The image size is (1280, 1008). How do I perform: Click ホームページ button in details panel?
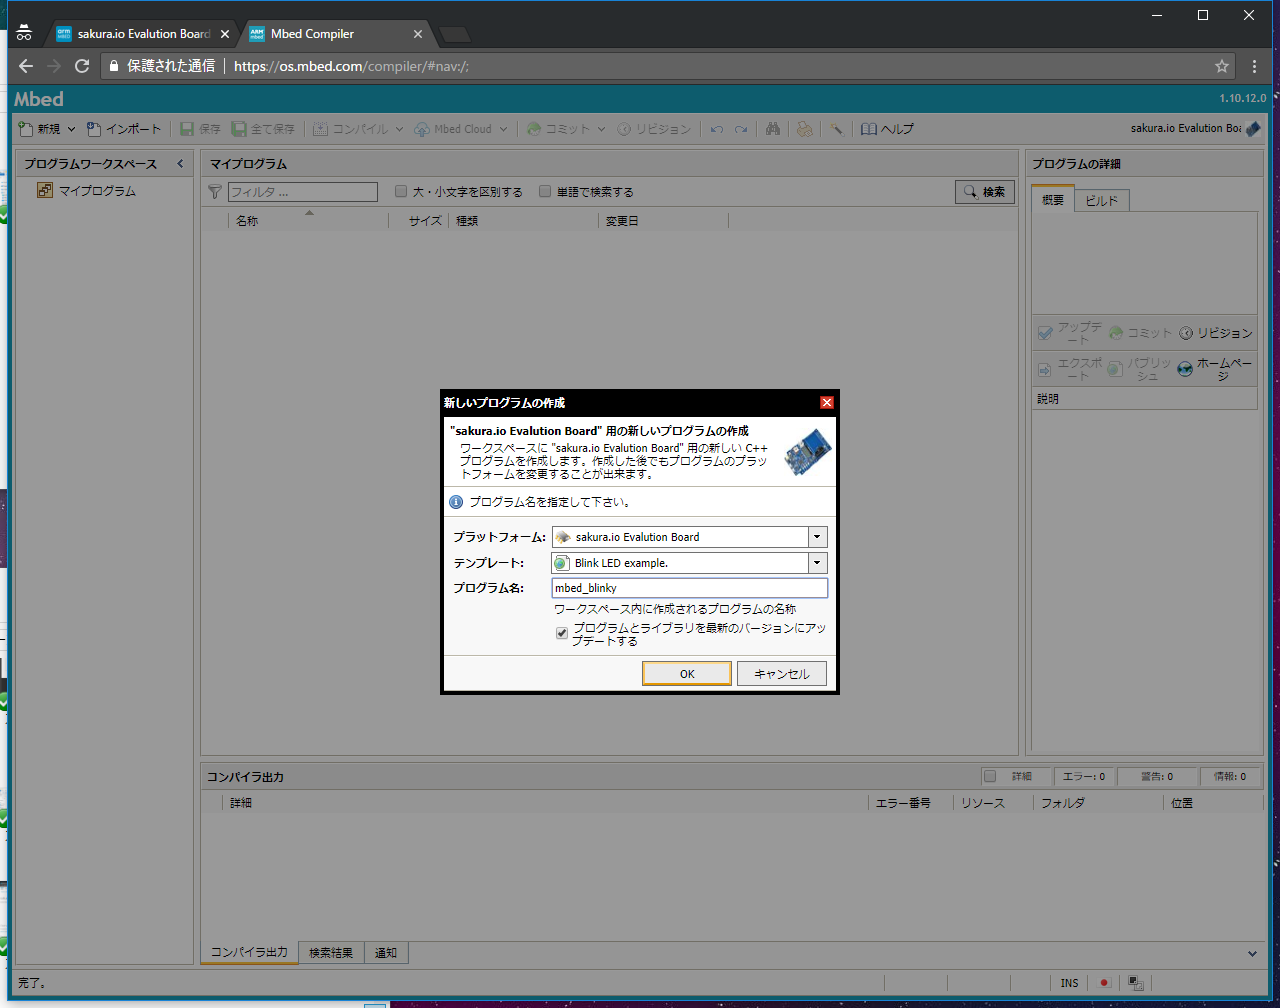coord(1215,369)
